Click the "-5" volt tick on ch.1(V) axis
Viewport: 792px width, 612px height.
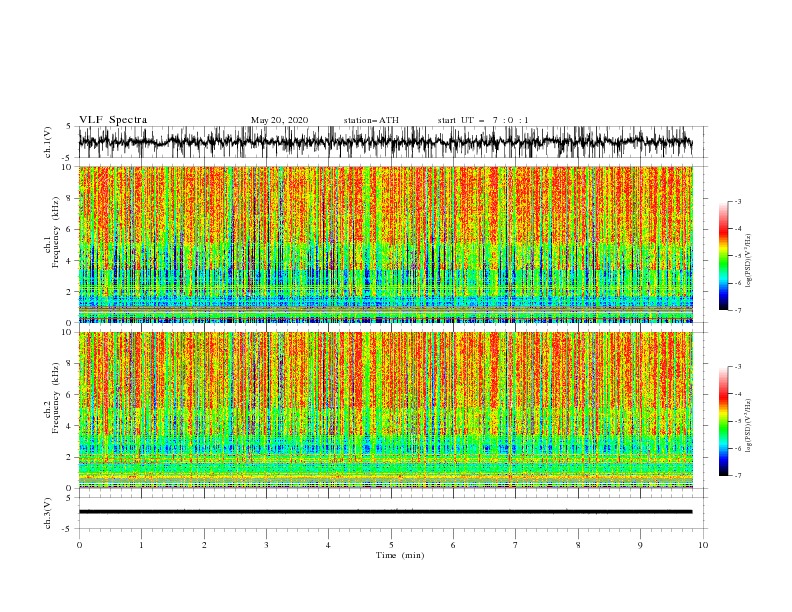[x=67, y=158]
